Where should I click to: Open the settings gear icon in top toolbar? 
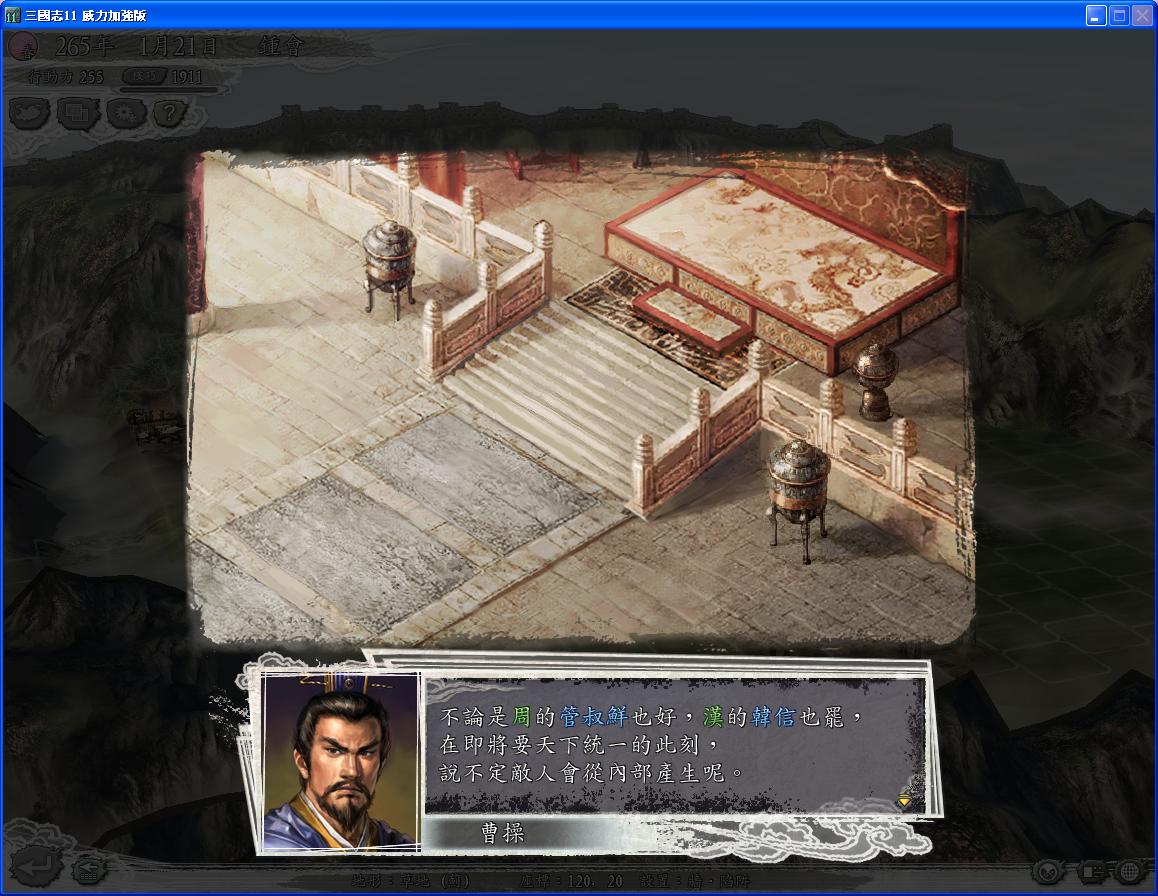click(x=125, y=113)
